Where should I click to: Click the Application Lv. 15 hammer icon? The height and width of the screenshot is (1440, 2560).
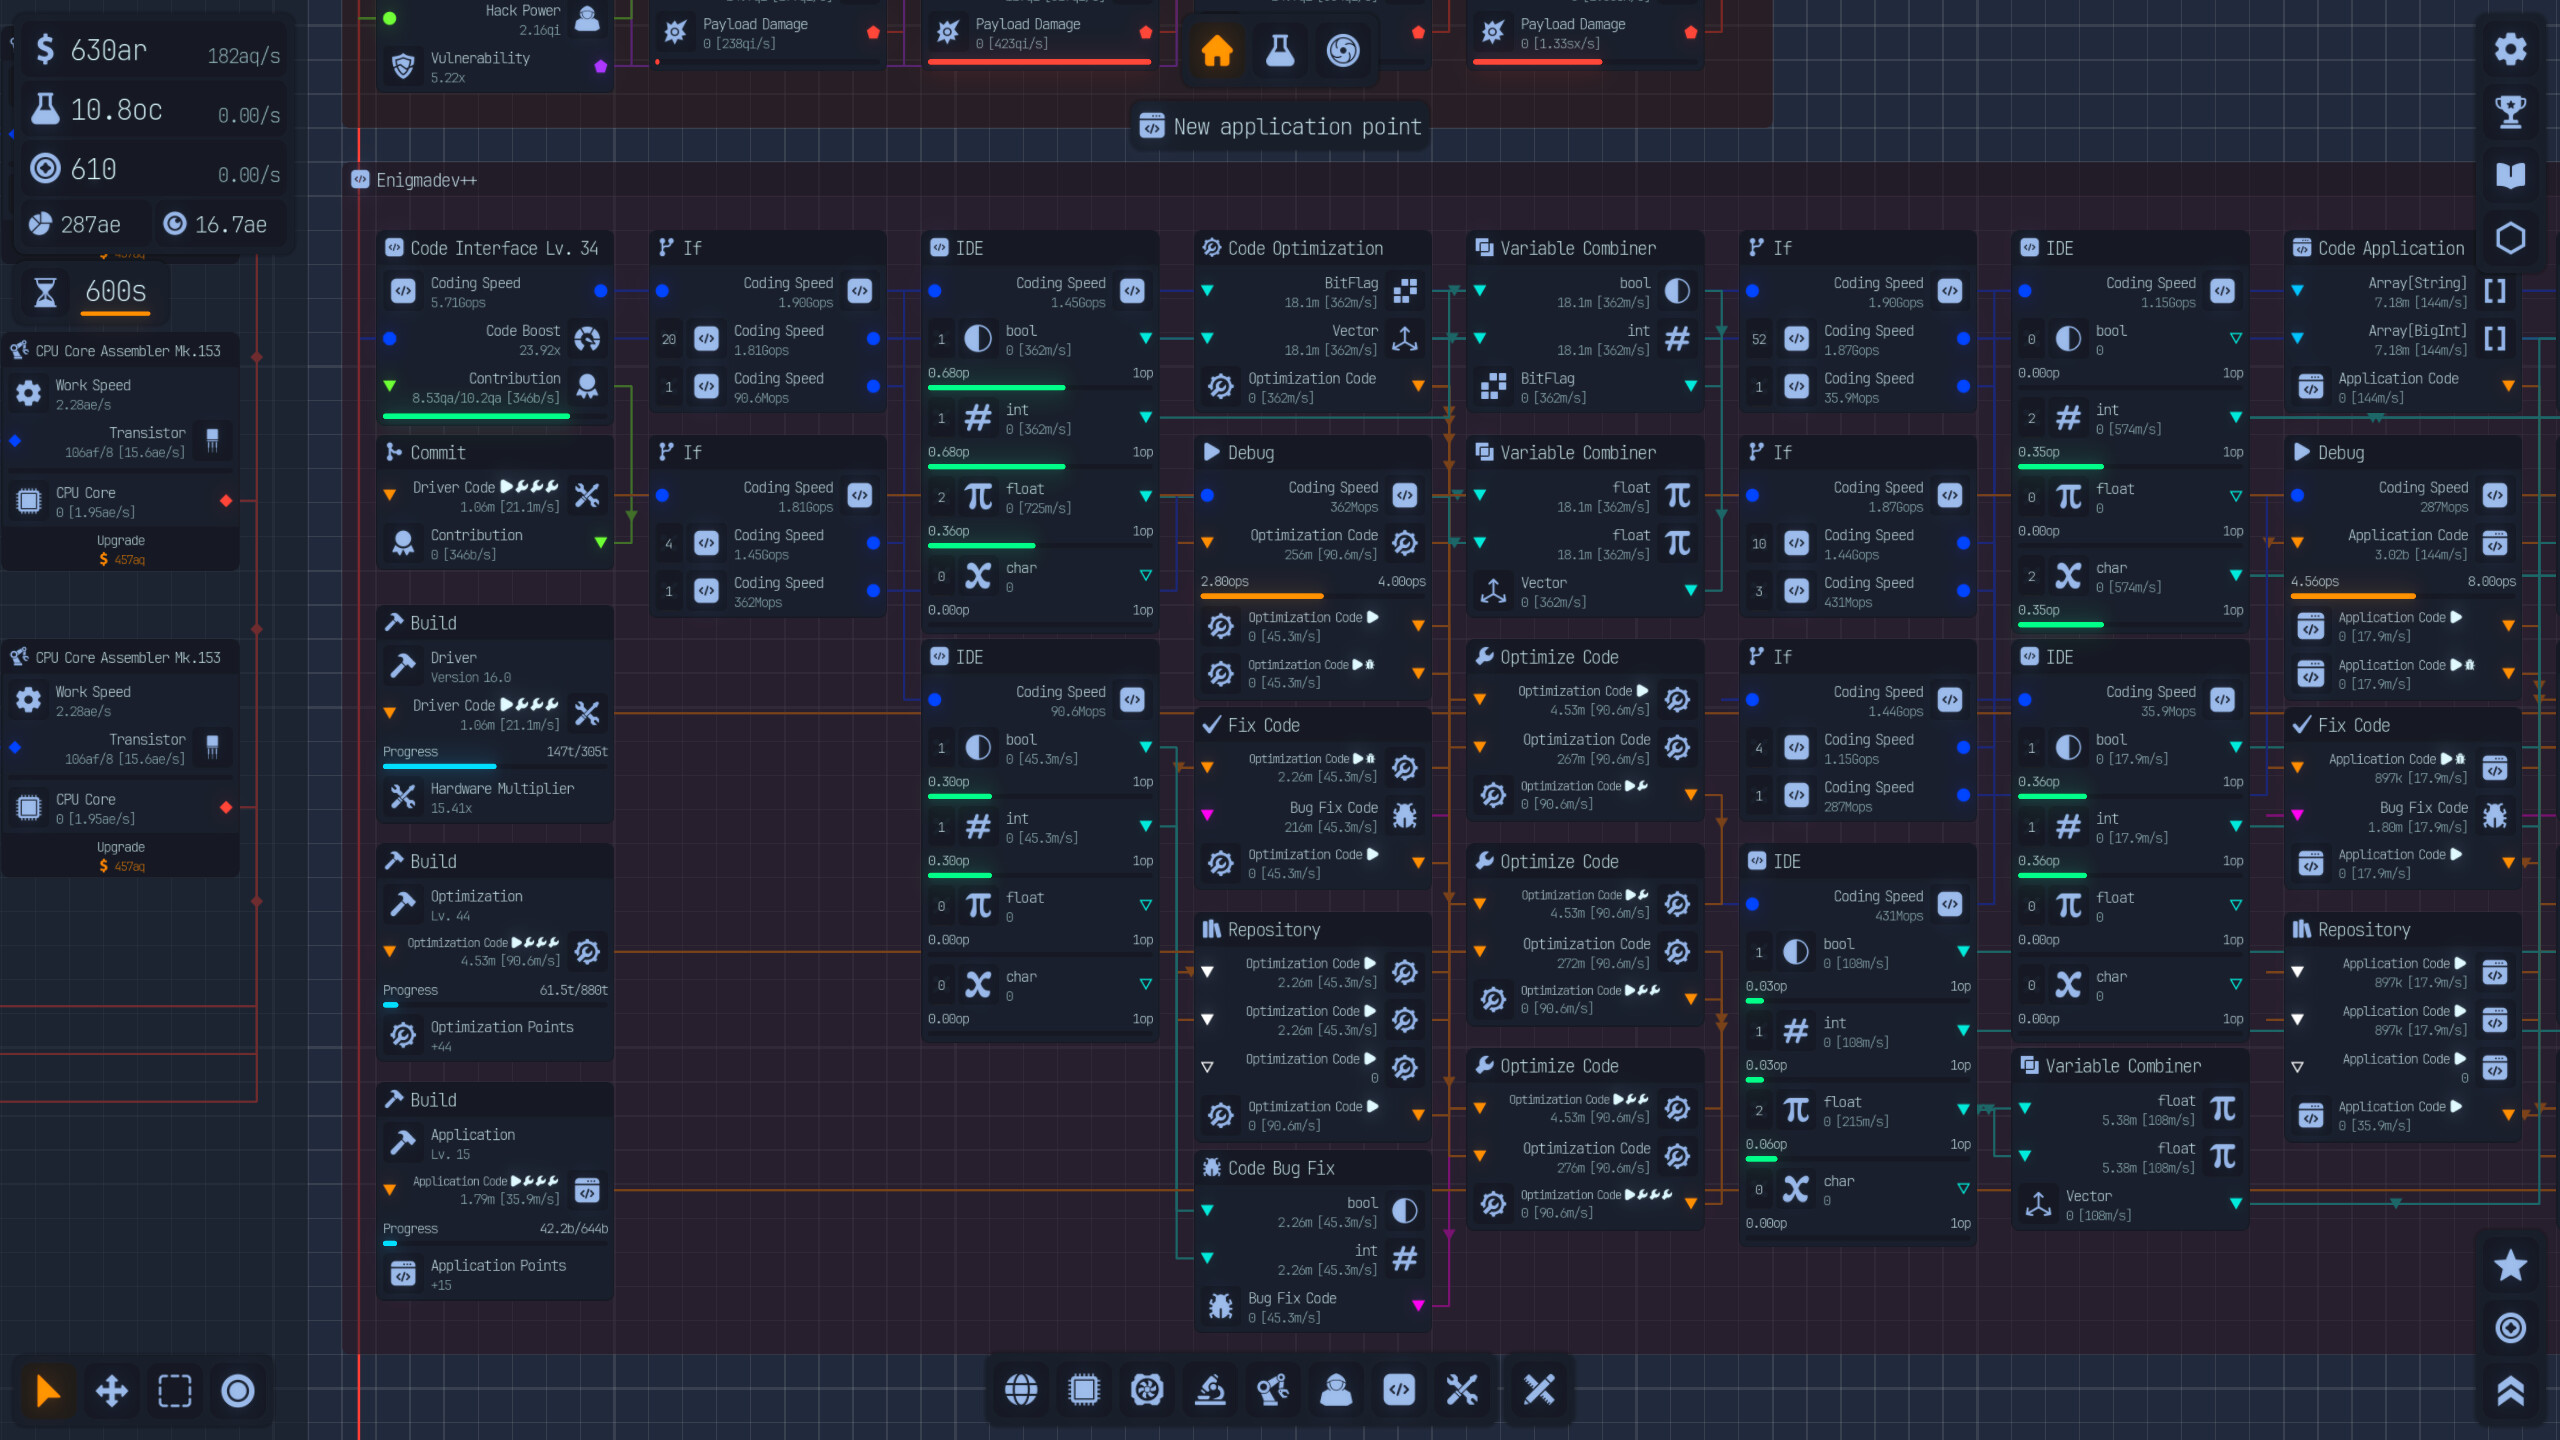tap(403, 1143)
